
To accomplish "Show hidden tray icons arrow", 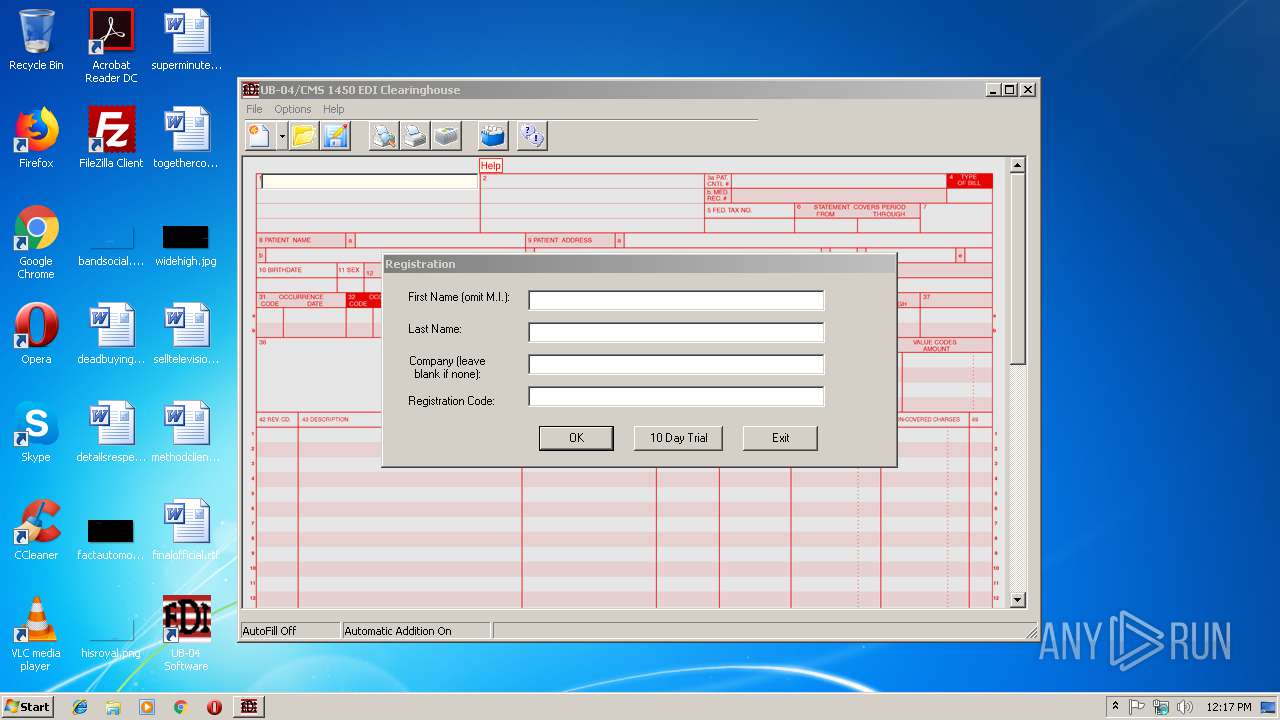I will tap(1115, 707).
